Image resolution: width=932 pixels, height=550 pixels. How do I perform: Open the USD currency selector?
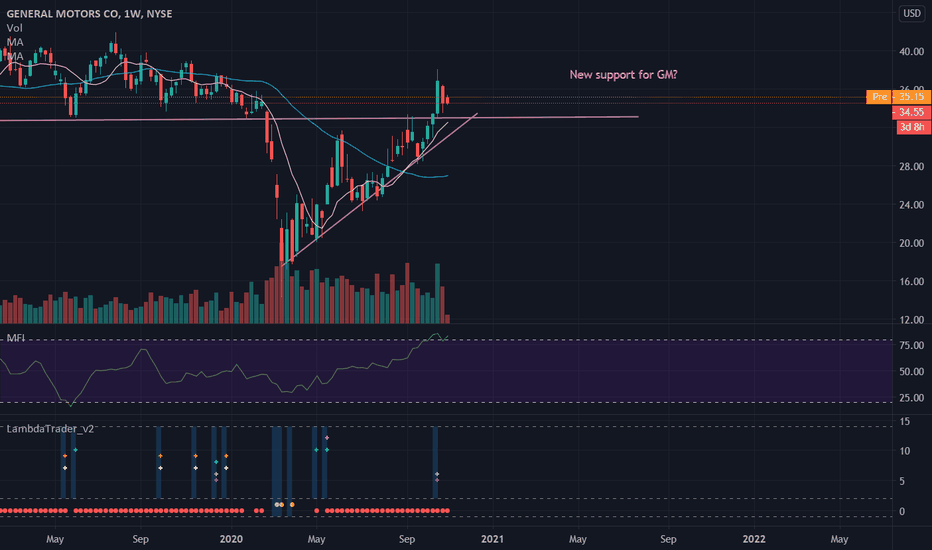[x=912, y=13]
